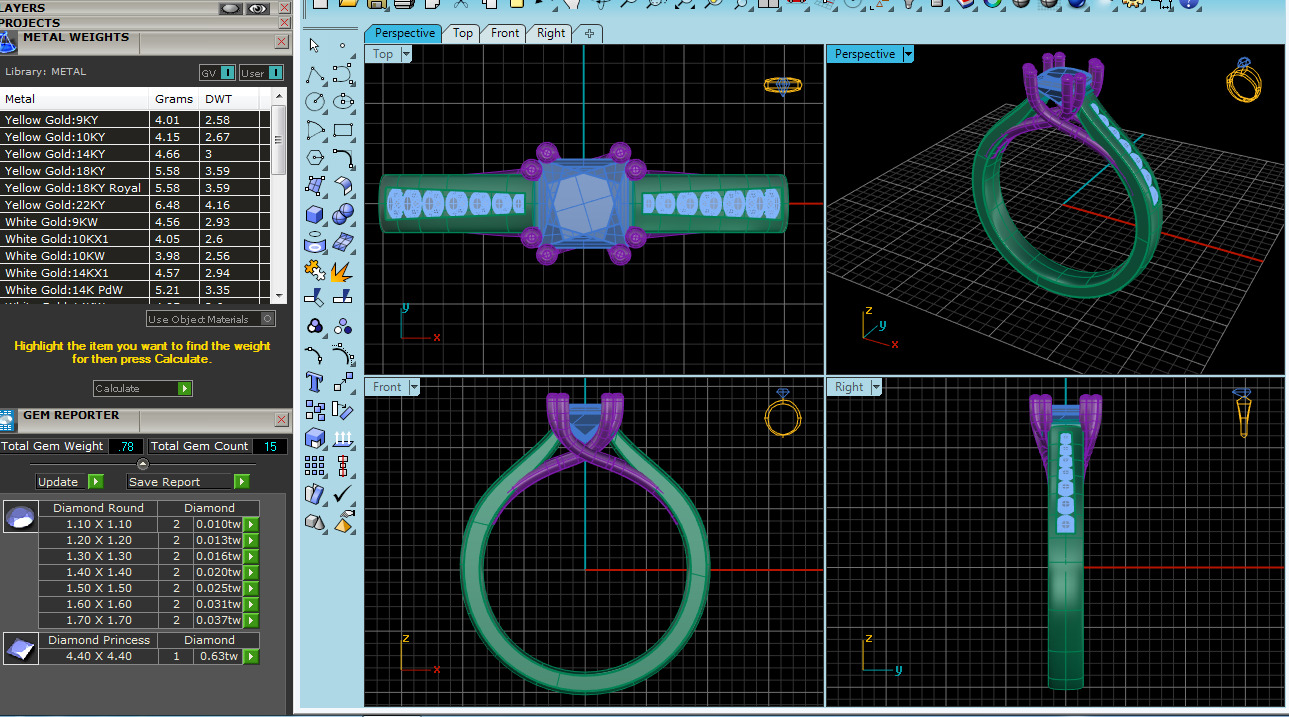Select the Trim tool
1289x717 pixels.
click(315, 298)
